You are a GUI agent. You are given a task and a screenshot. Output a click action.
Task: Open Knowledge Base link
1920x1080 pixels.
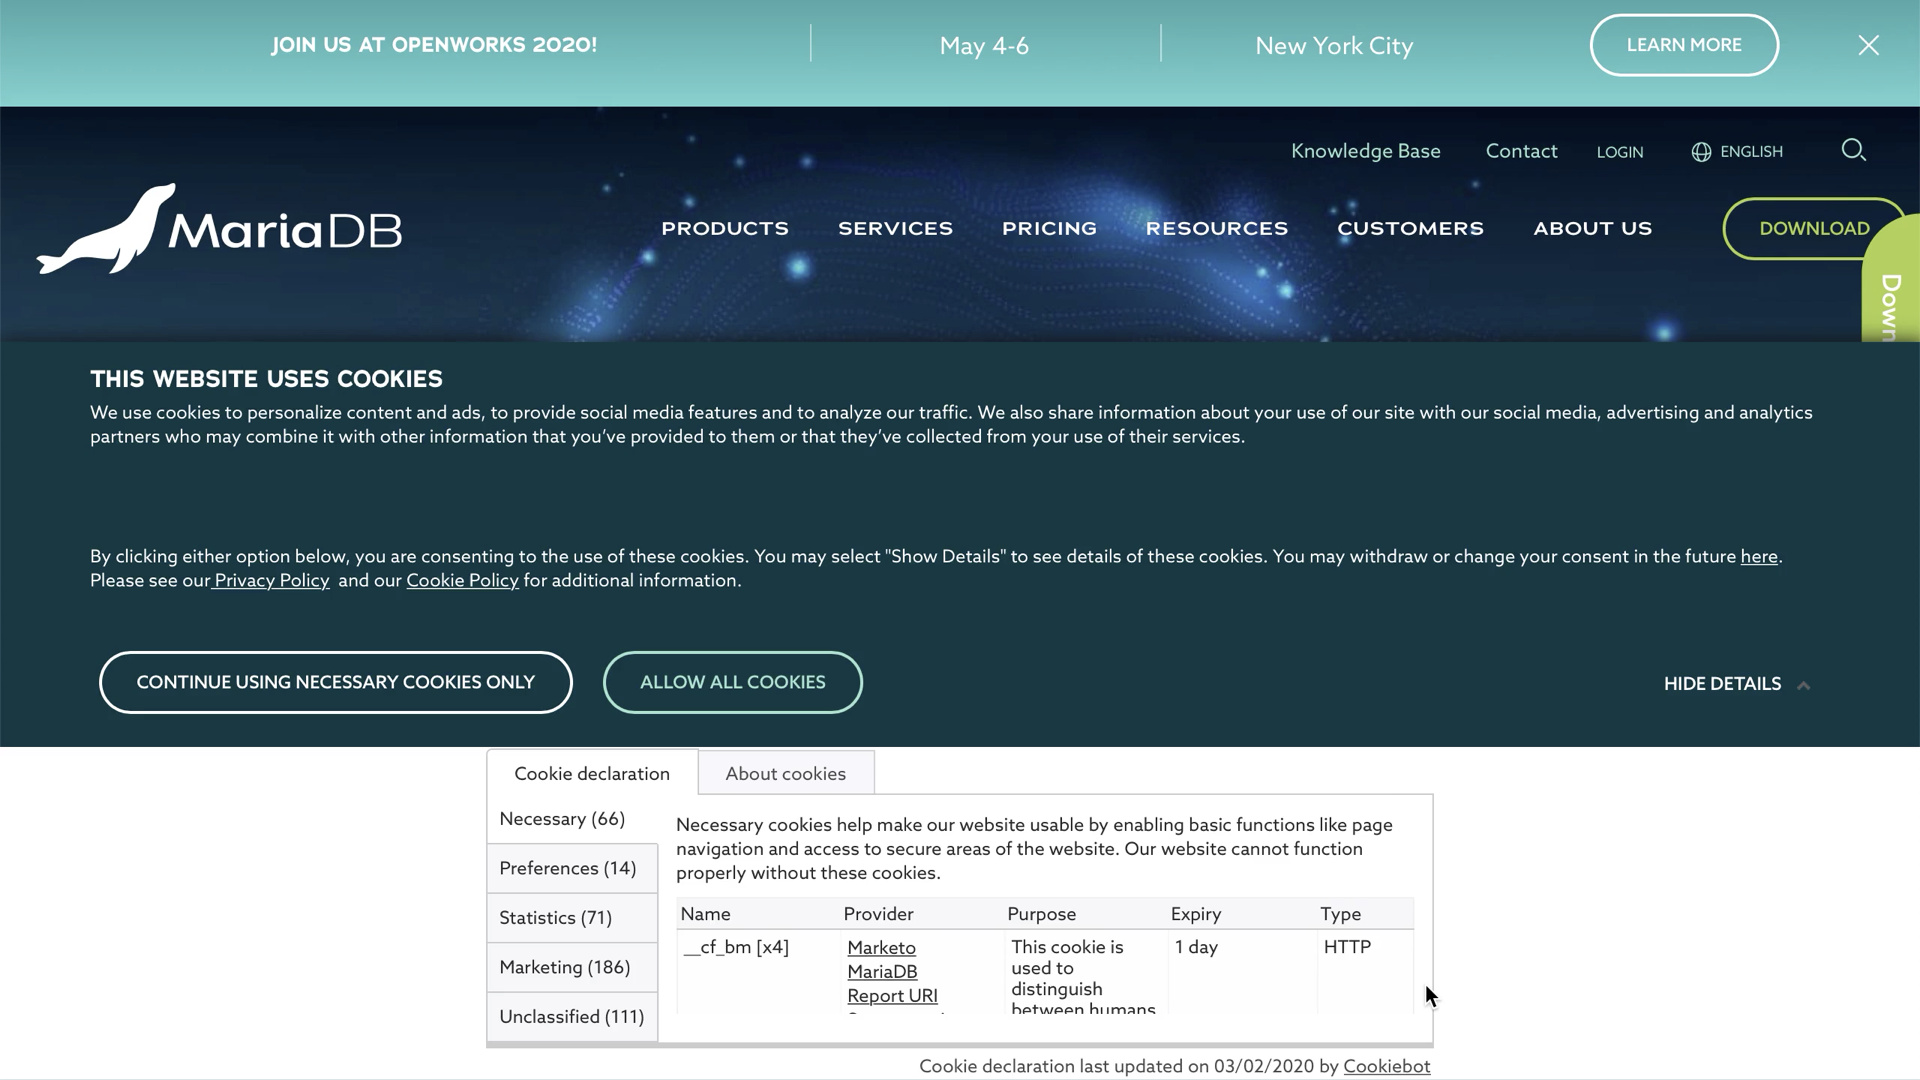(1365, 151)
